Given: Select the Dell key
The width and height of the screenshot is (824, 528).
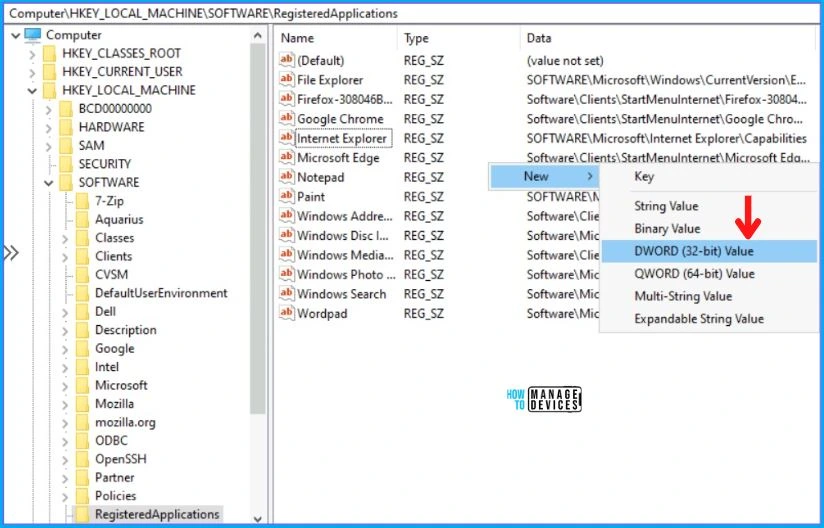Looking at the screenshot, I should [105, 312].
